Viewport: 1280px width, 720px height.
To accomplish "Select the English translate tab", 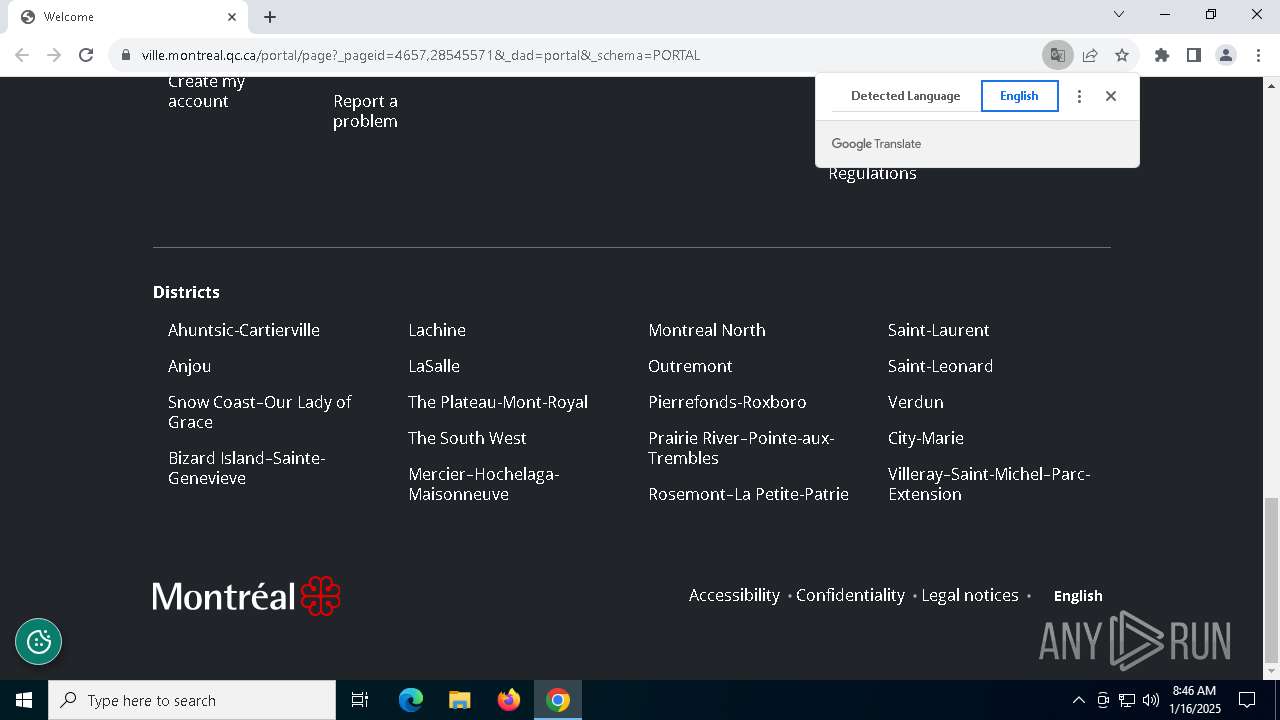I will point(1019,96).
